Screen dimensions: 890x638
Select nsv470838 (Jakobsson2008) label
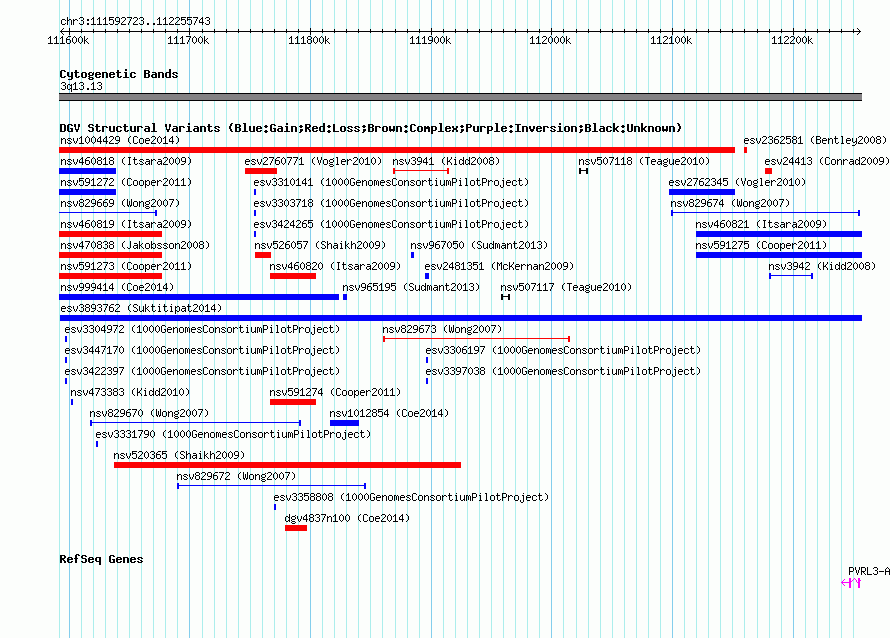[135, 245]
